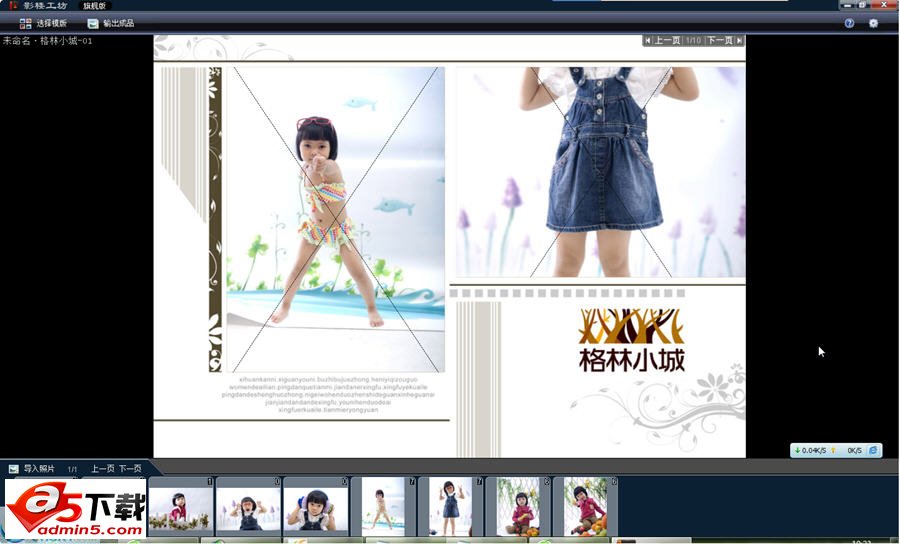Click the 输出成品 export icon
Screen dimensions: 900x544
93,23
